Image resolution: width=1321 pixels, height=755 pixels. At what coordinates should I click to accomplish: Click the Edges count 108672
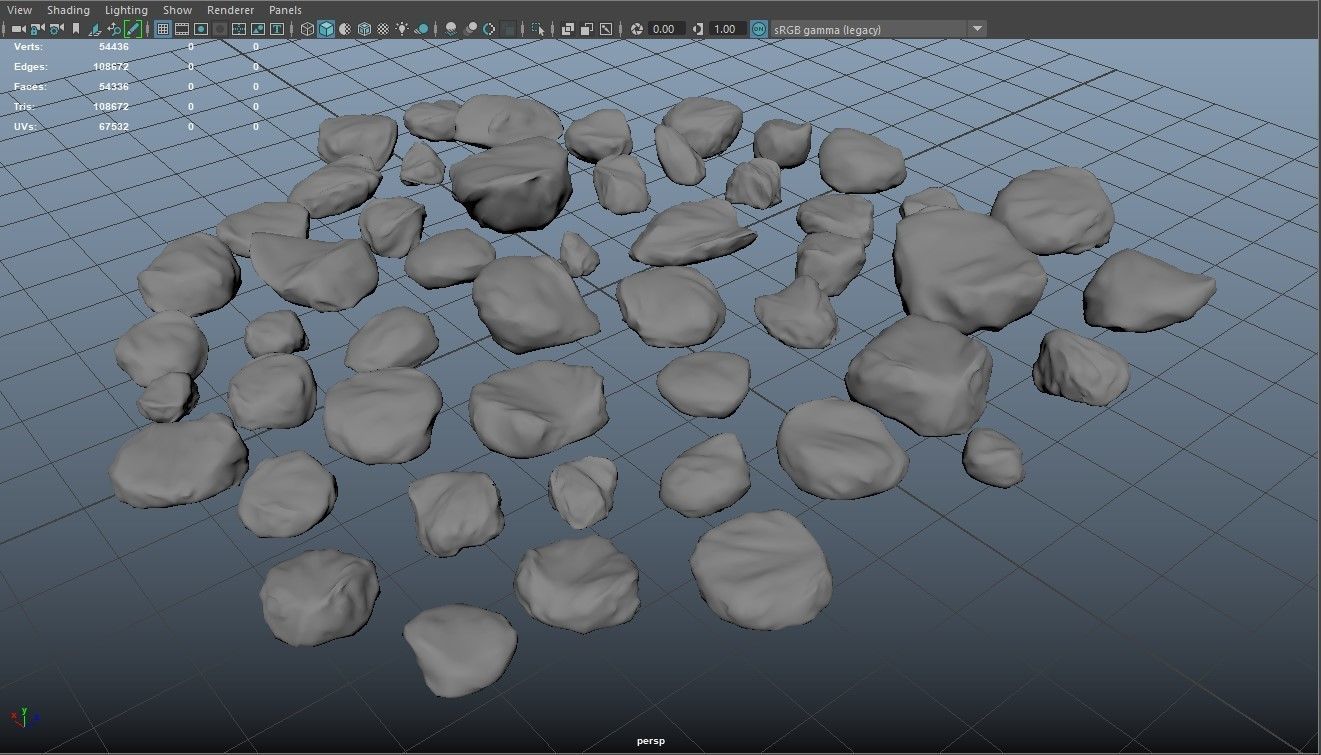click(x=110, y=67)
